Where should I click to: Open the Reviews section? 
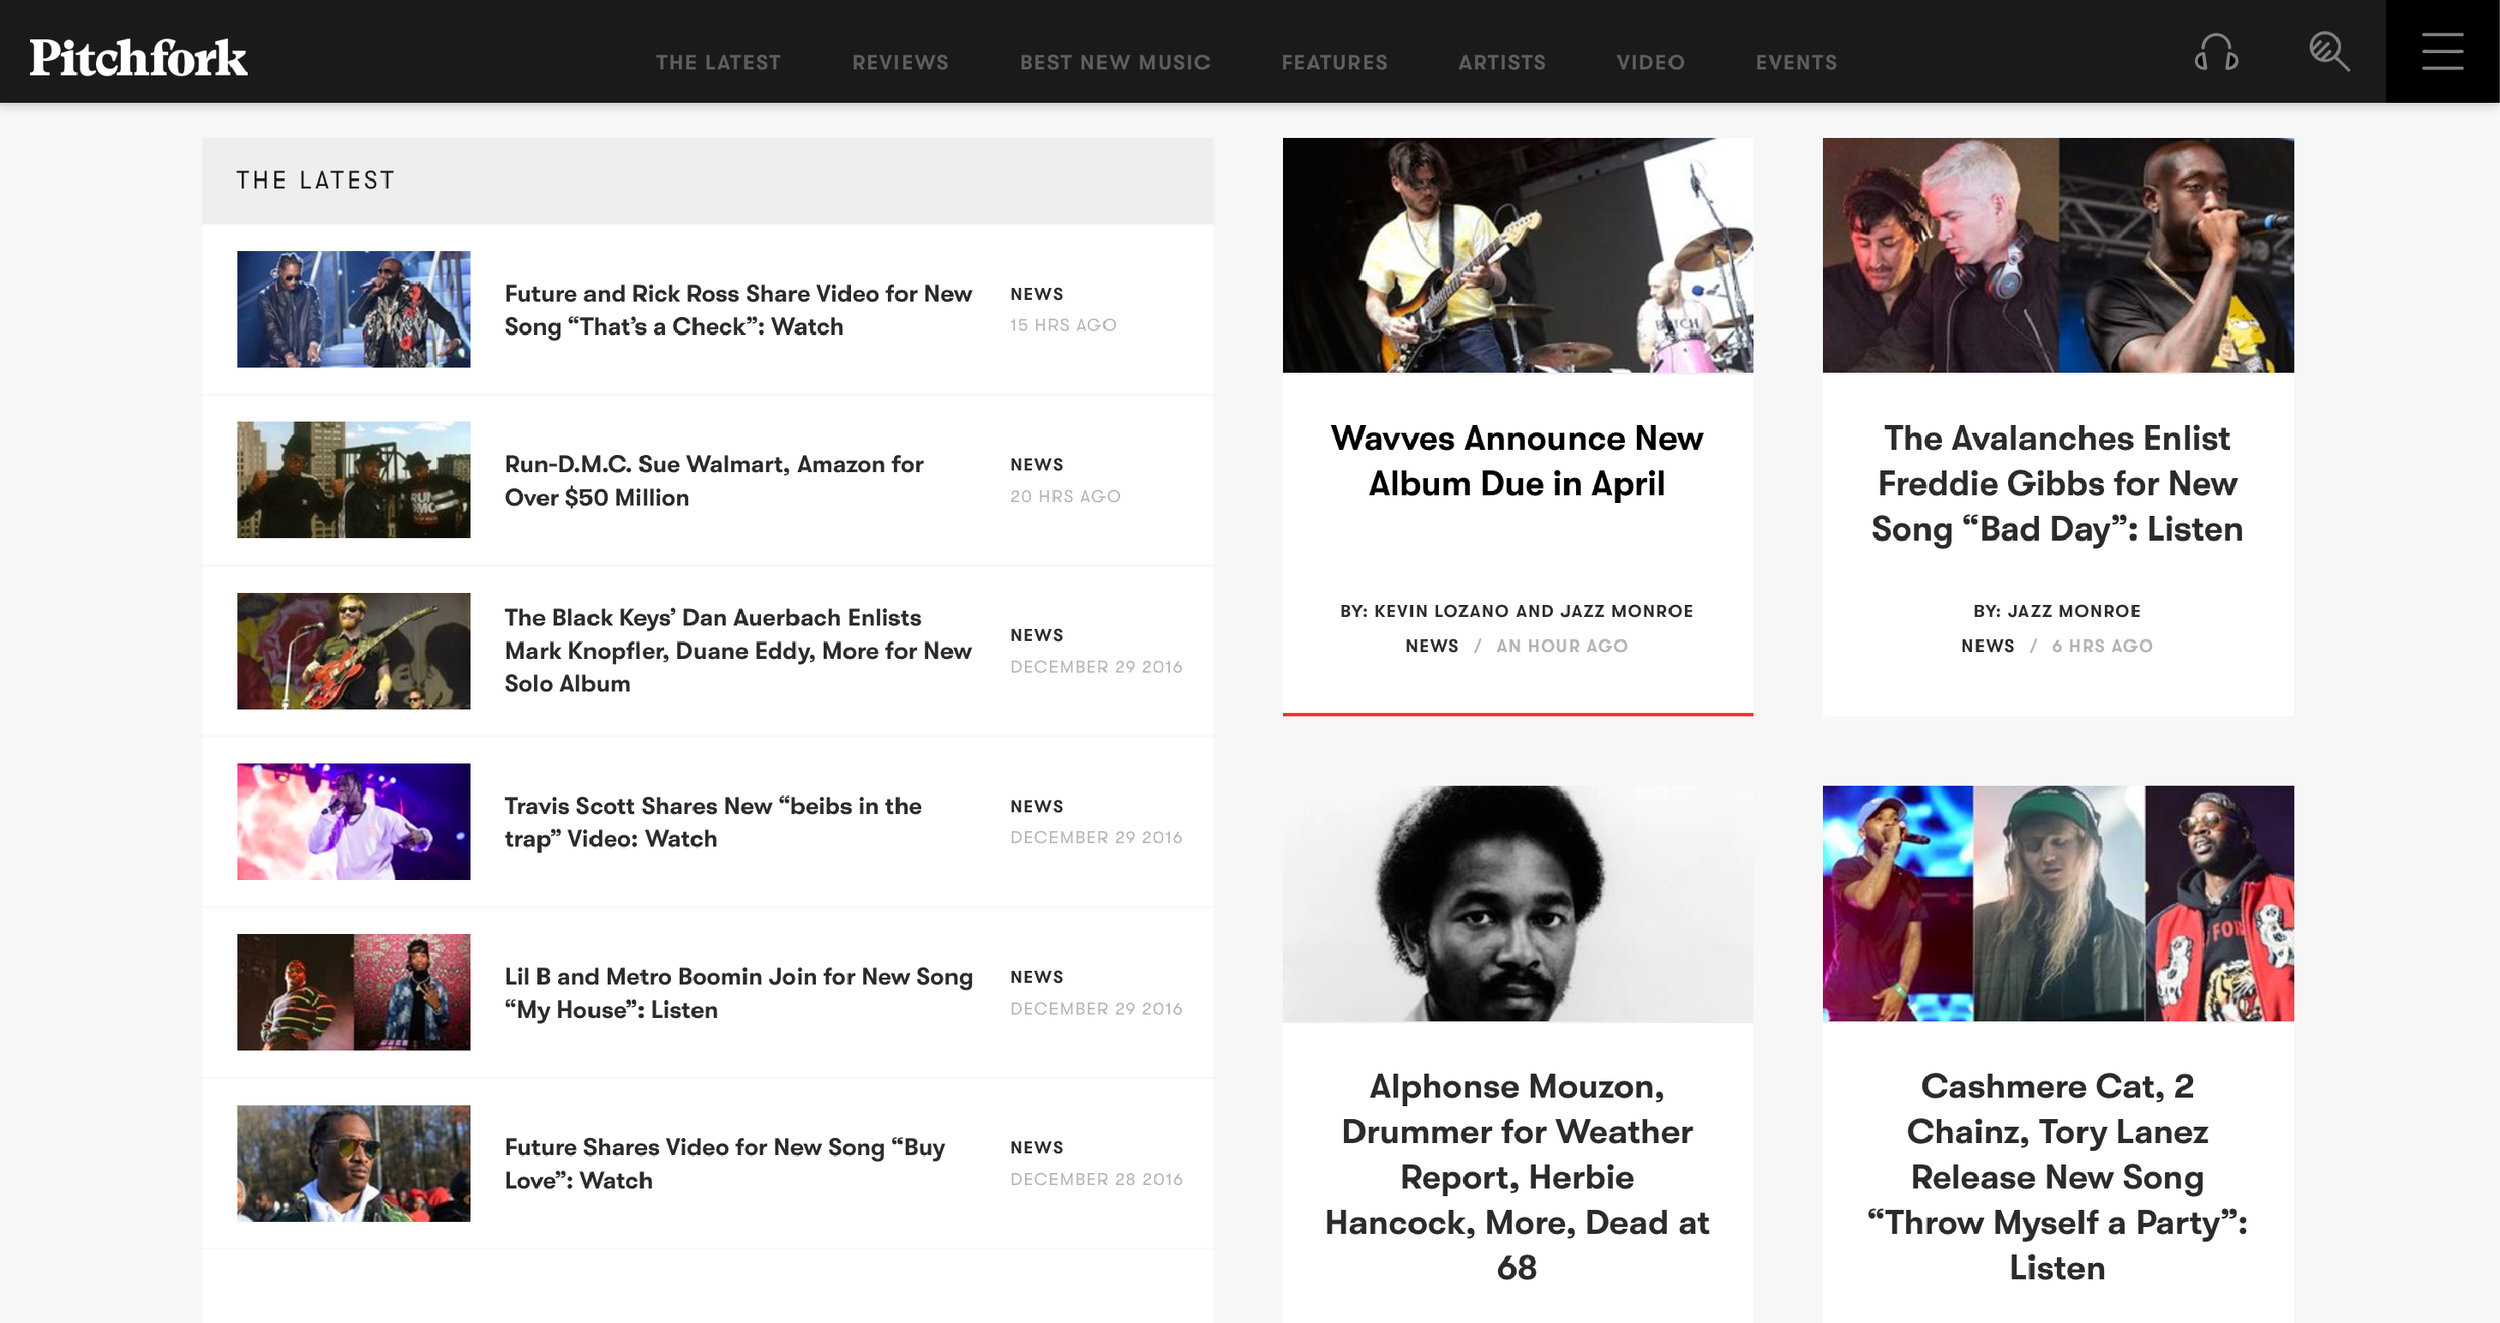click(900, 62)
